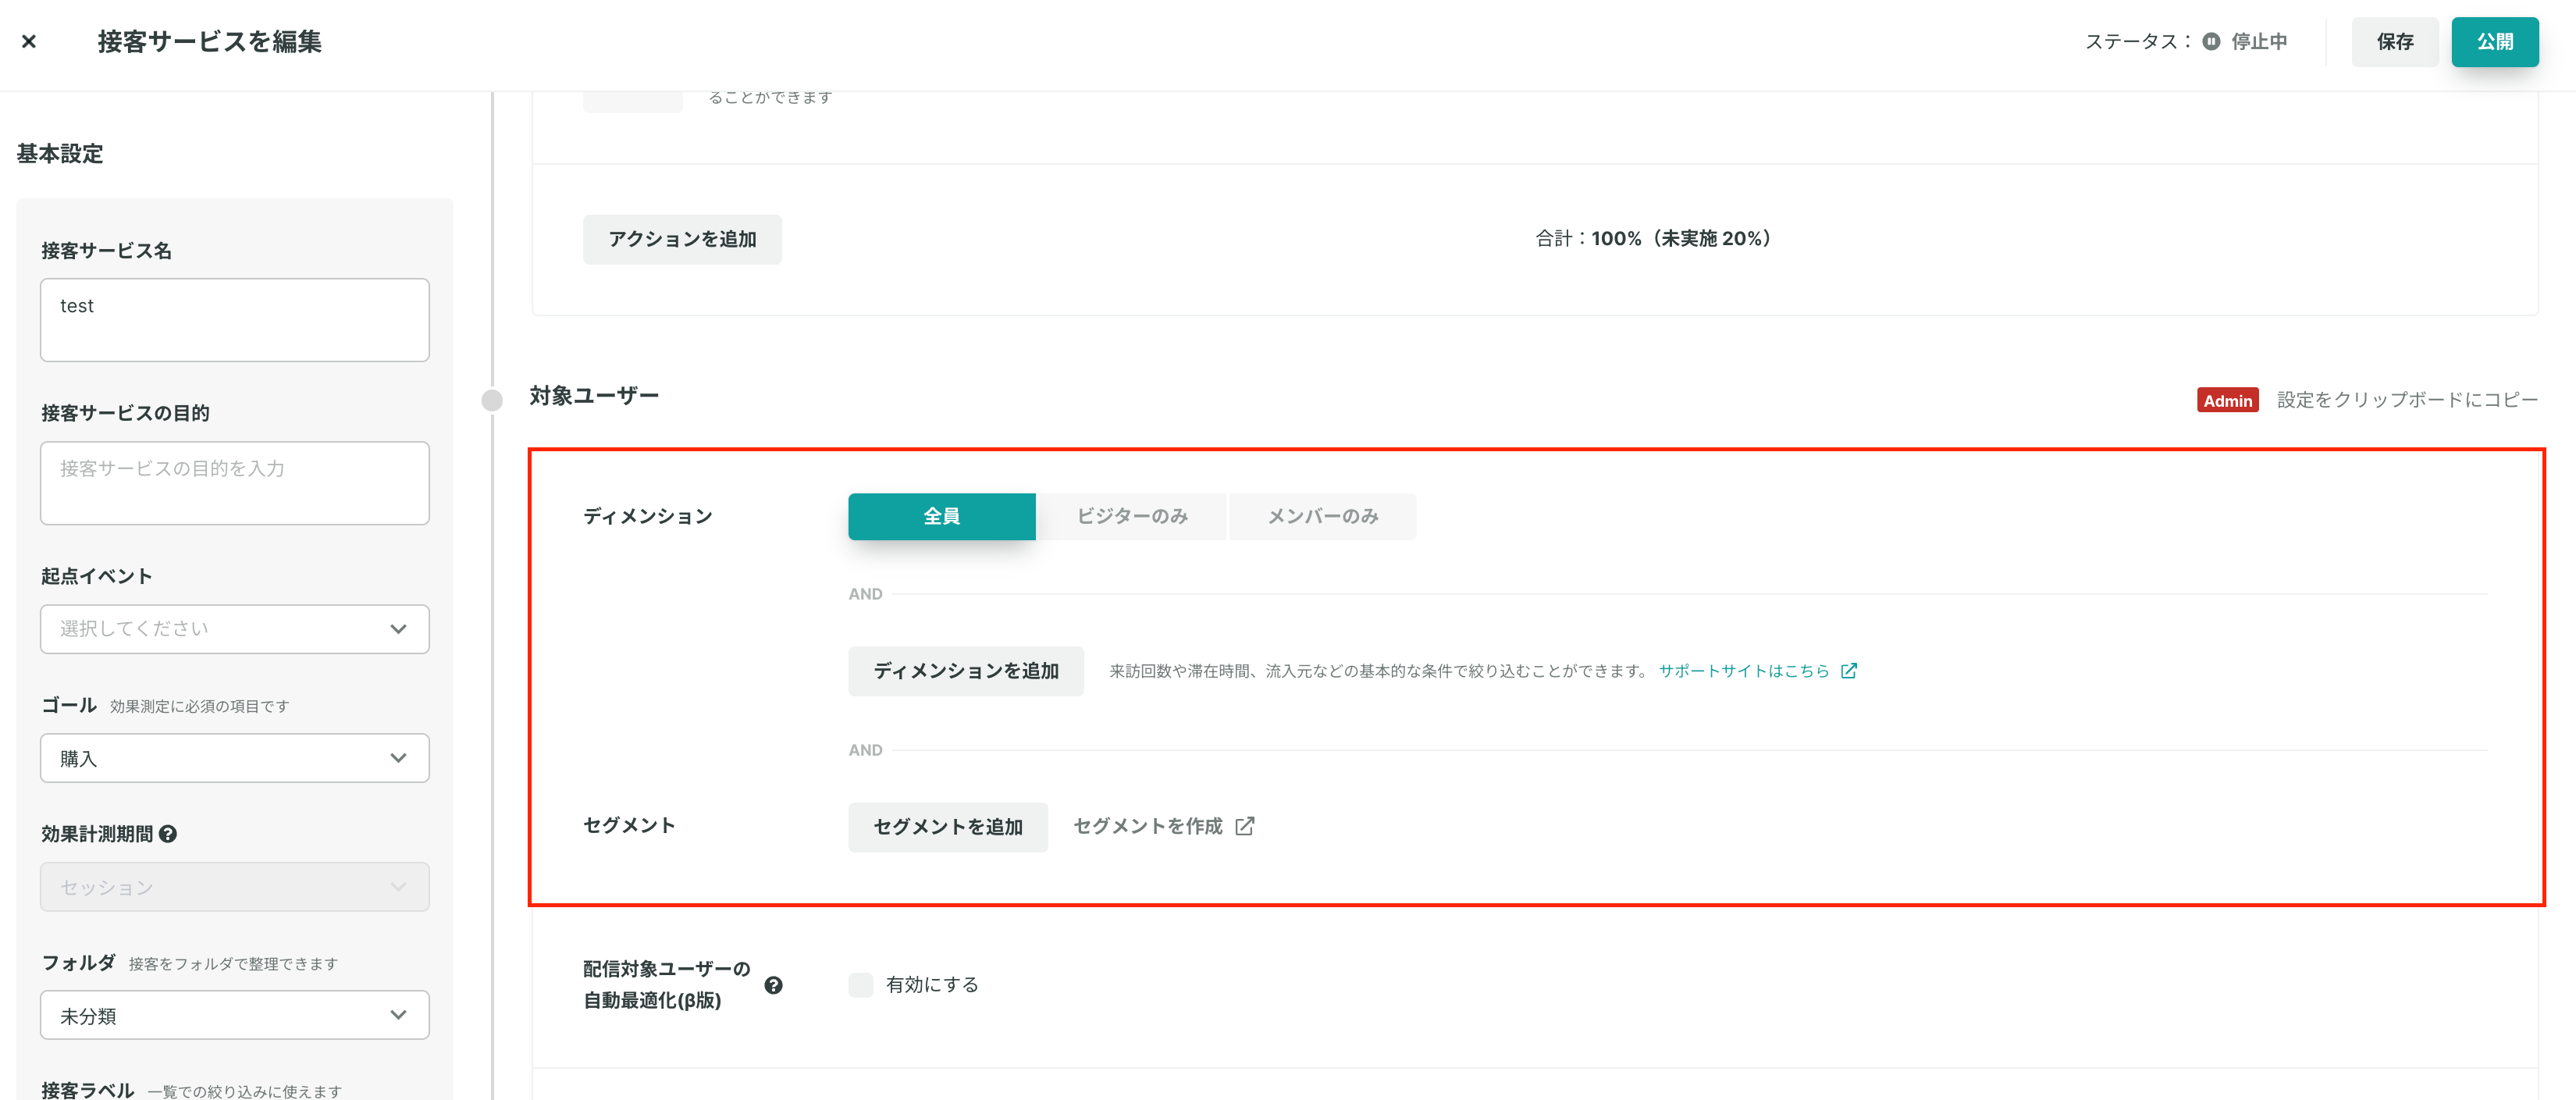Open the セグメントを作成 link

click(1147, 826)
